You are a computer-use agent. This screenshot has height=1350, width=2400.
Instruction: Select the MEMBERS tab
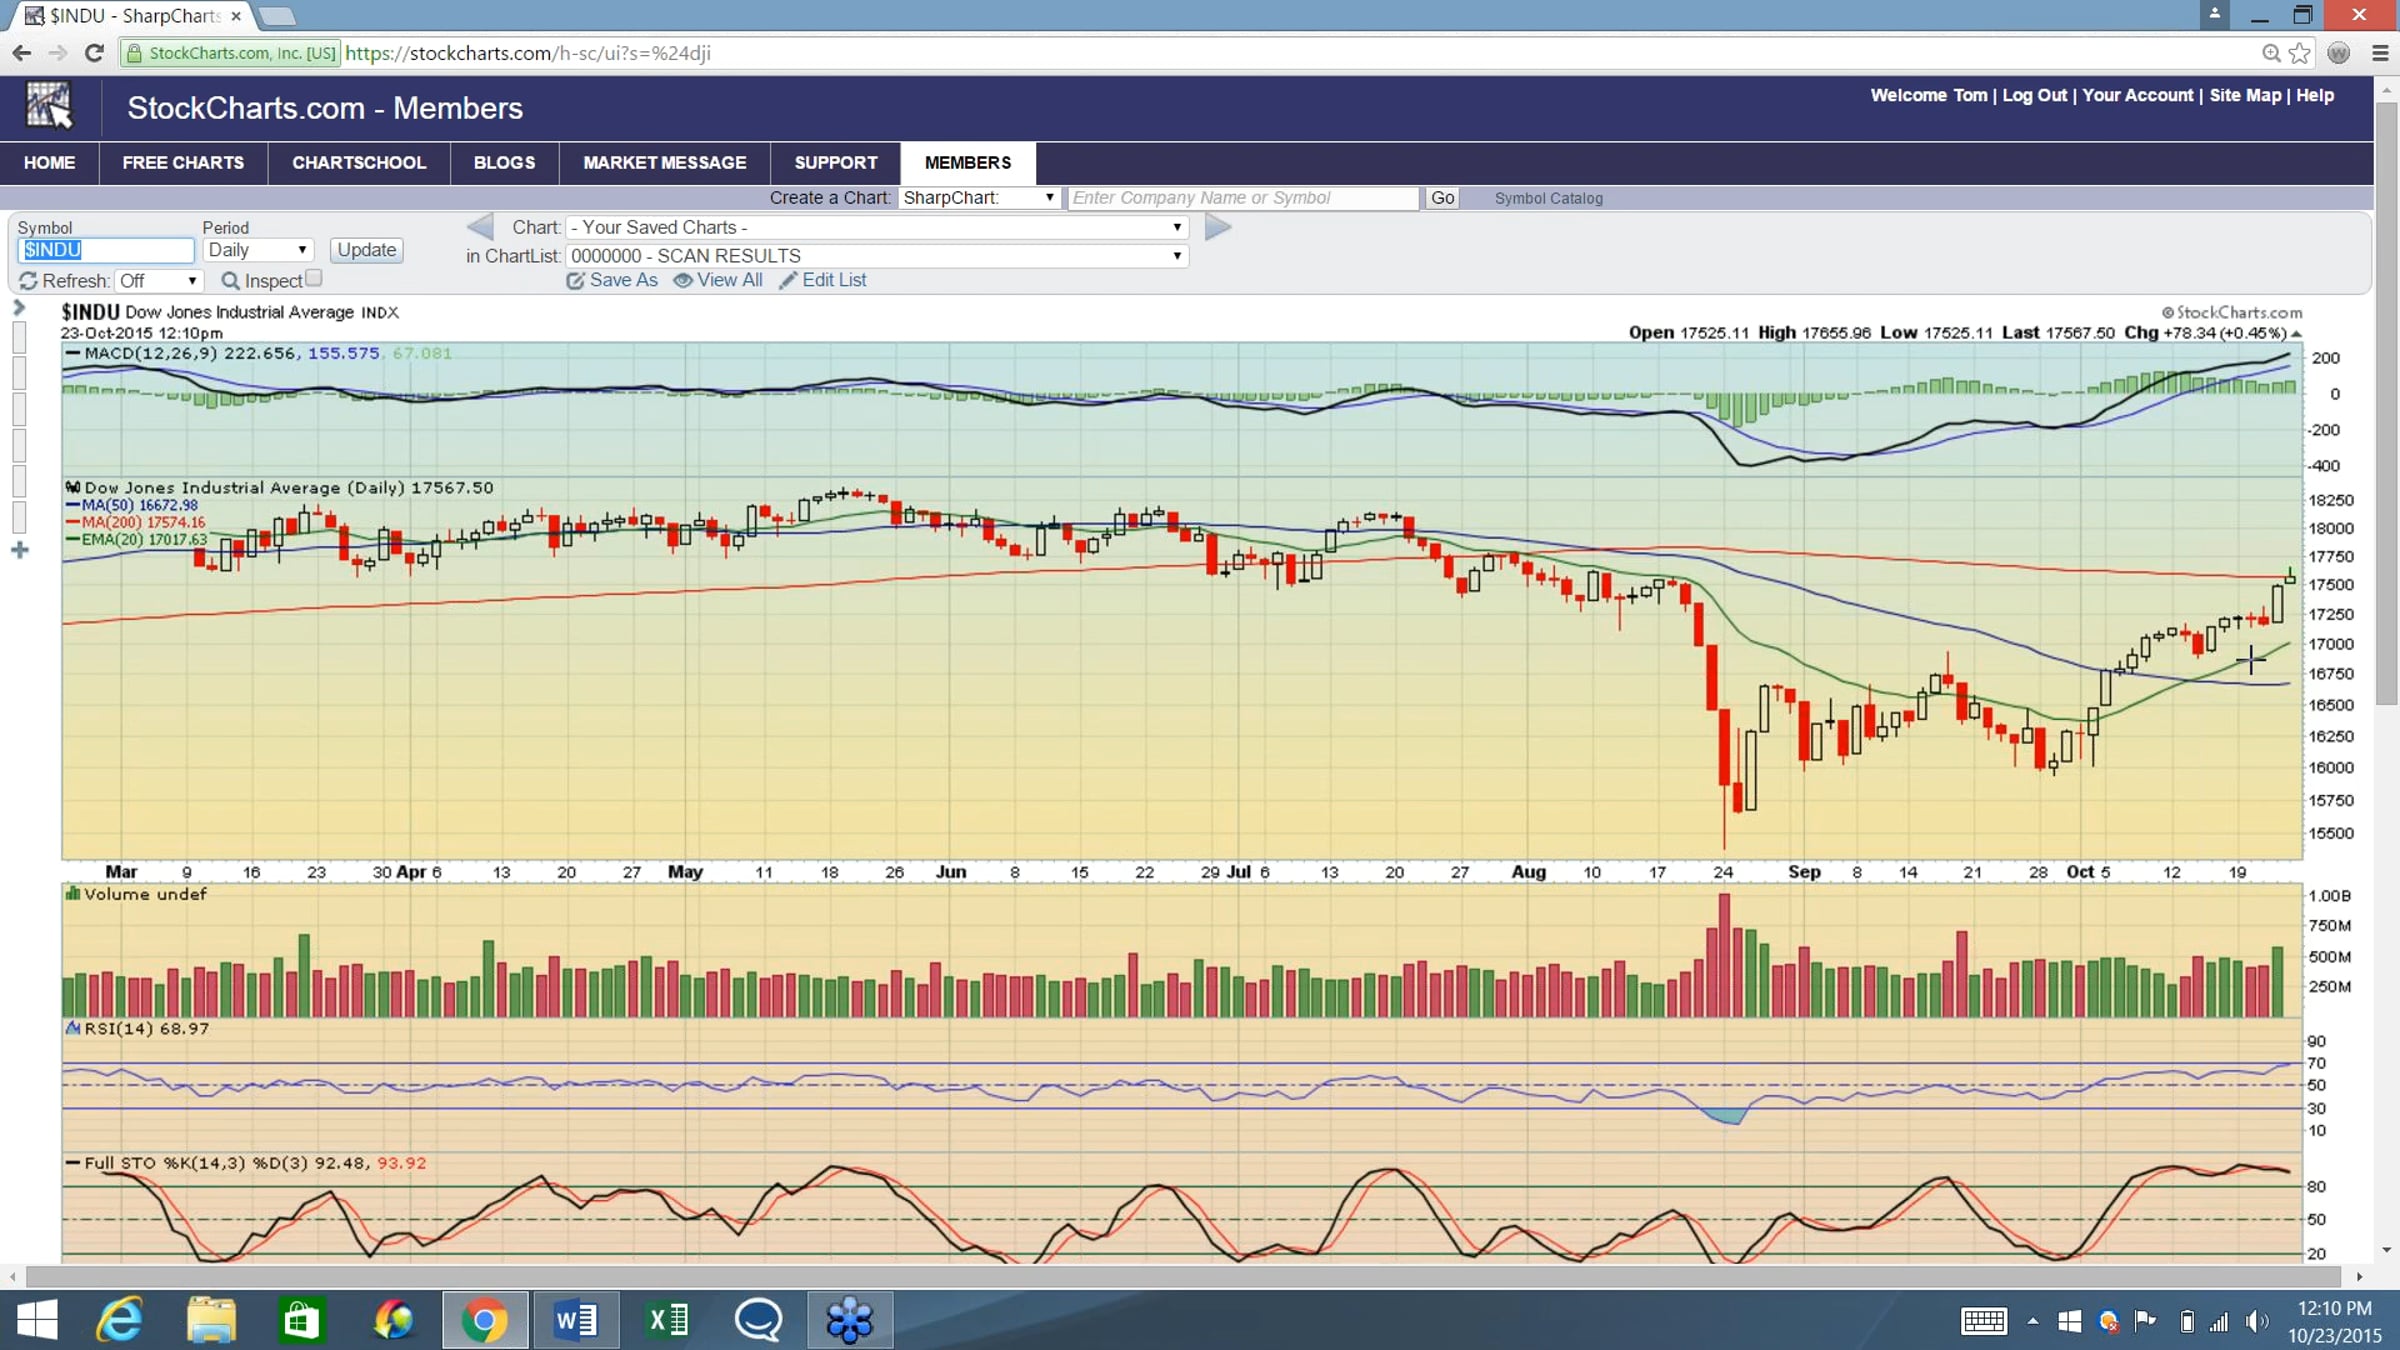[x=968, y=163]
